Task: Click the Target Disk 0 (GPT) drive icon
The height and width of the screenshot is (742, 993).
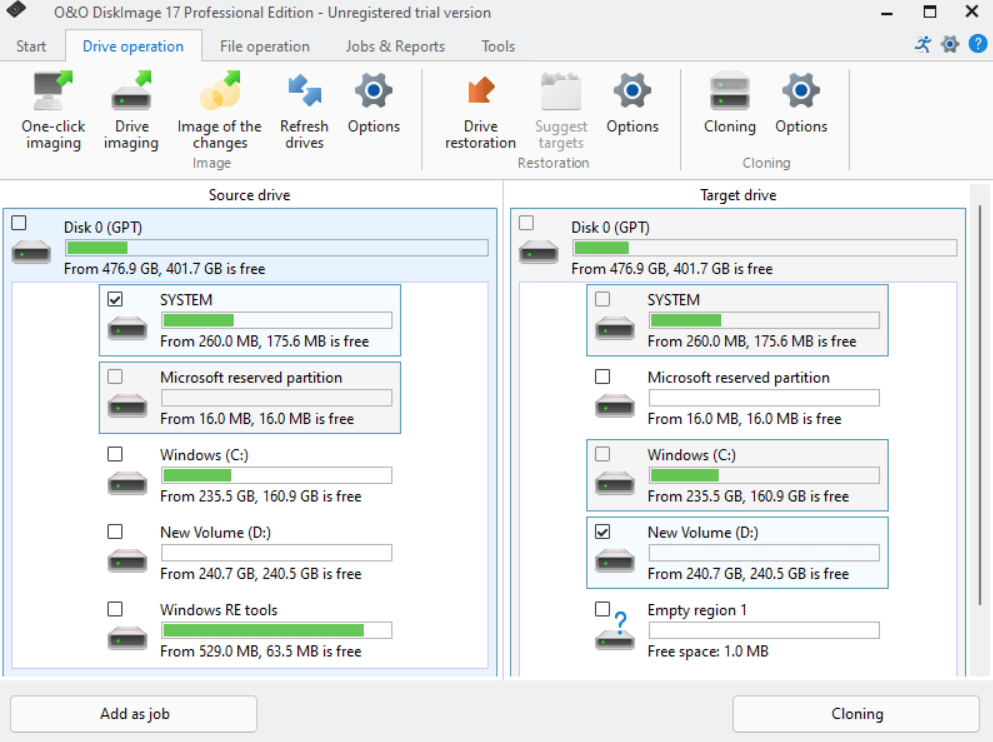Action: (538, 253)
